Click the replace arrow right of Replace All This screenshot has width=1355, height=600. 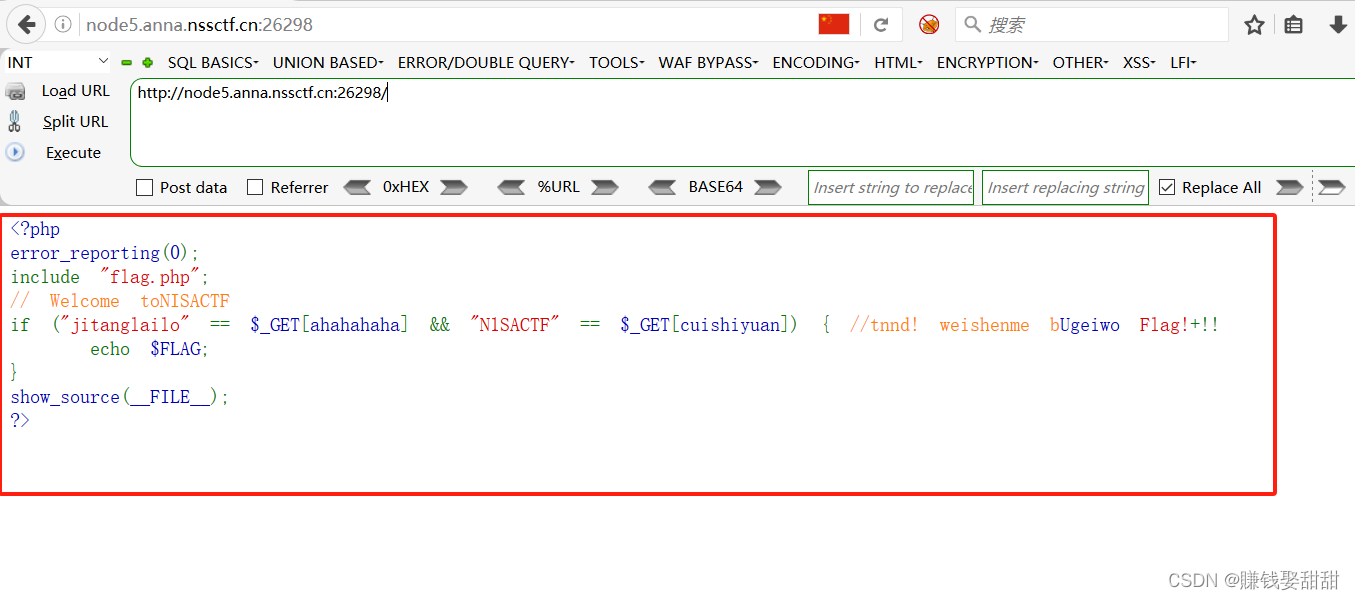pos(1290,187)
